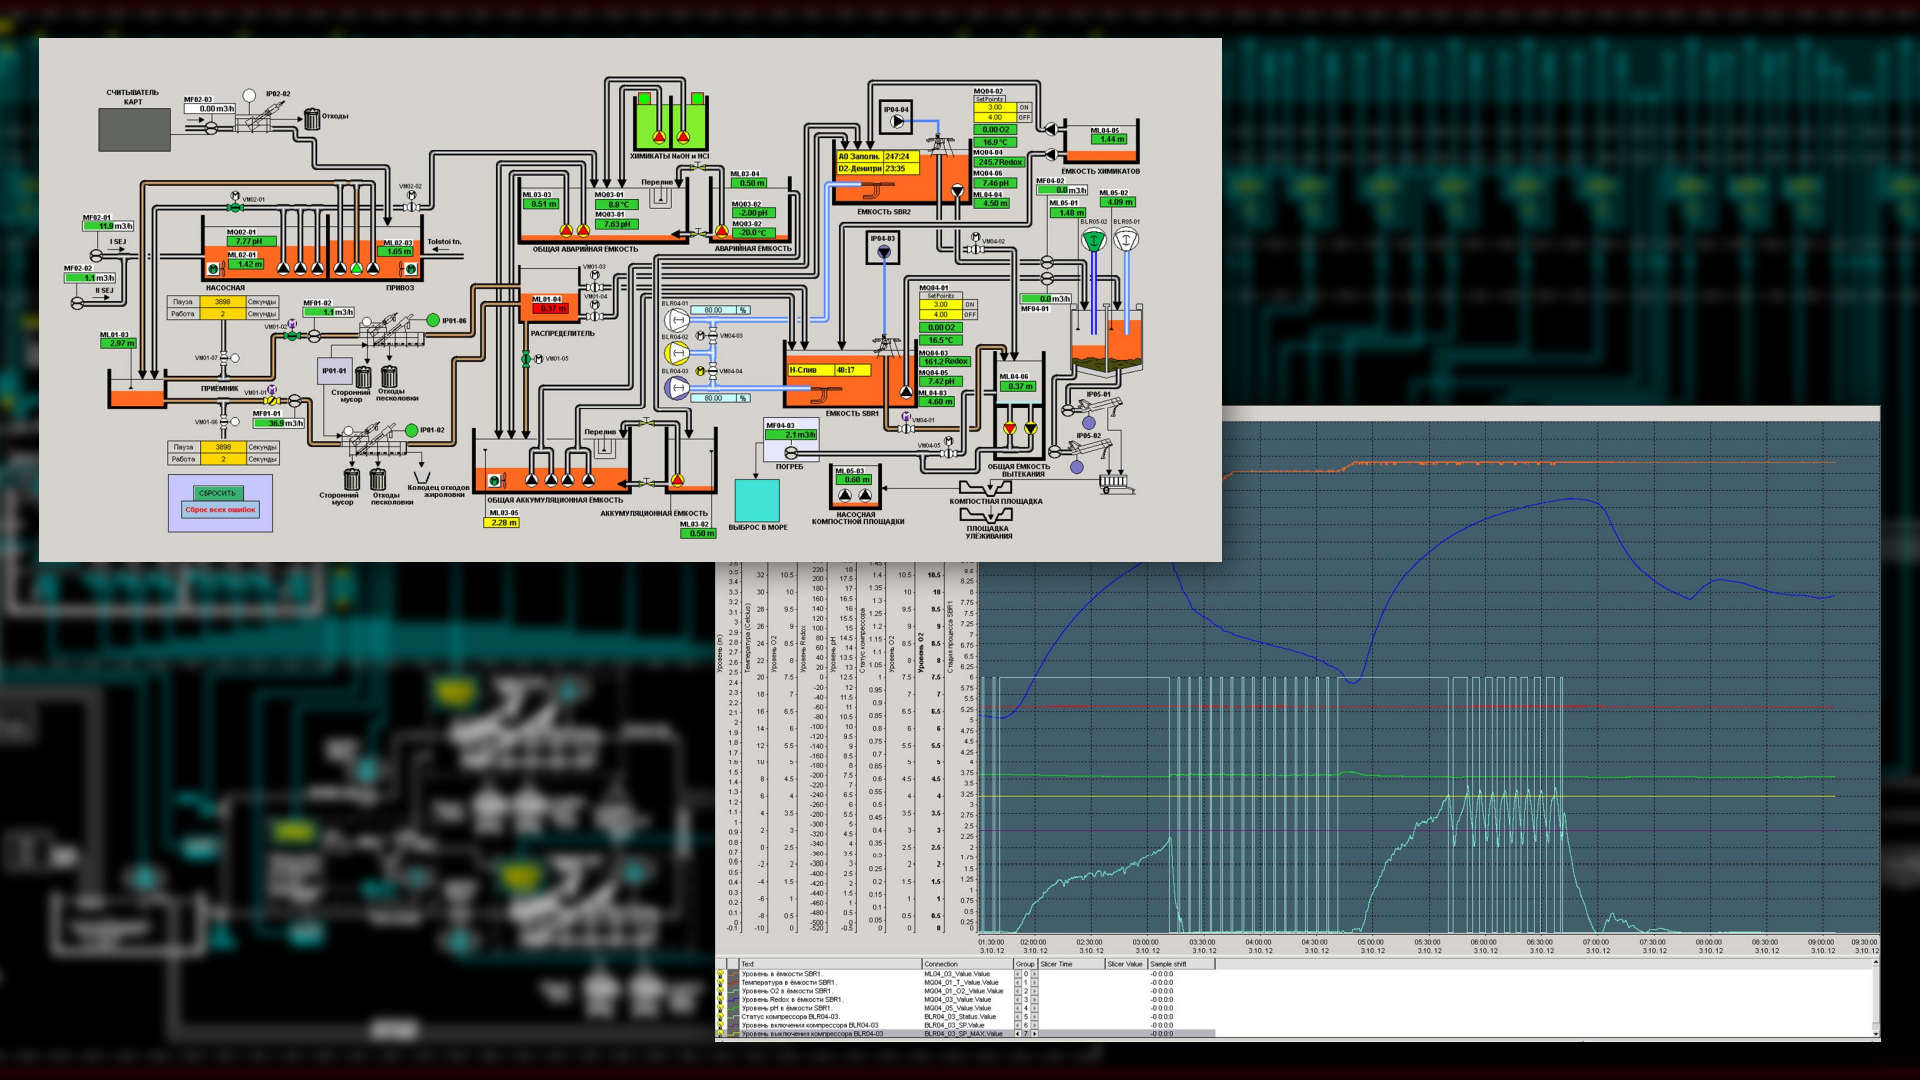Toggle visibility of Температура в ёмкости SBR1 curve
This screenshot has height=1080, width=1920.
point(720,982)
